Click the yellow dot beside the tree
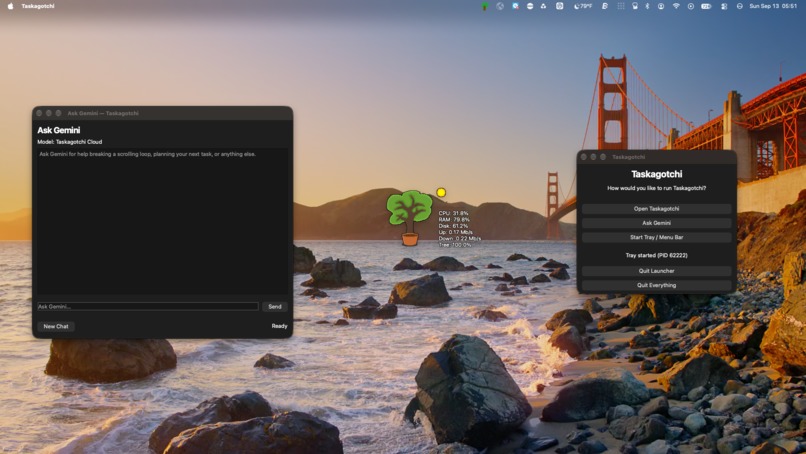806x454 pixels. tap(441, 192)
